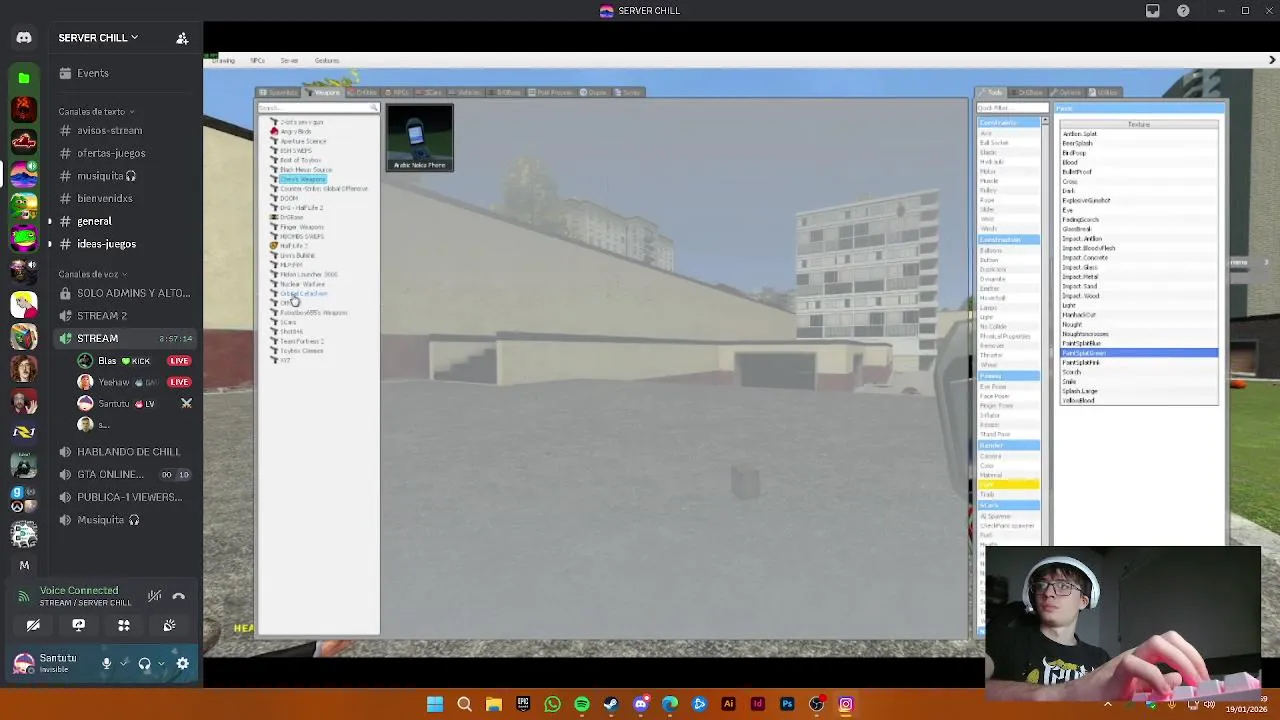Open the avisos-stream text channel
This screenshot has width=1280, height=720.
(110, 130)
